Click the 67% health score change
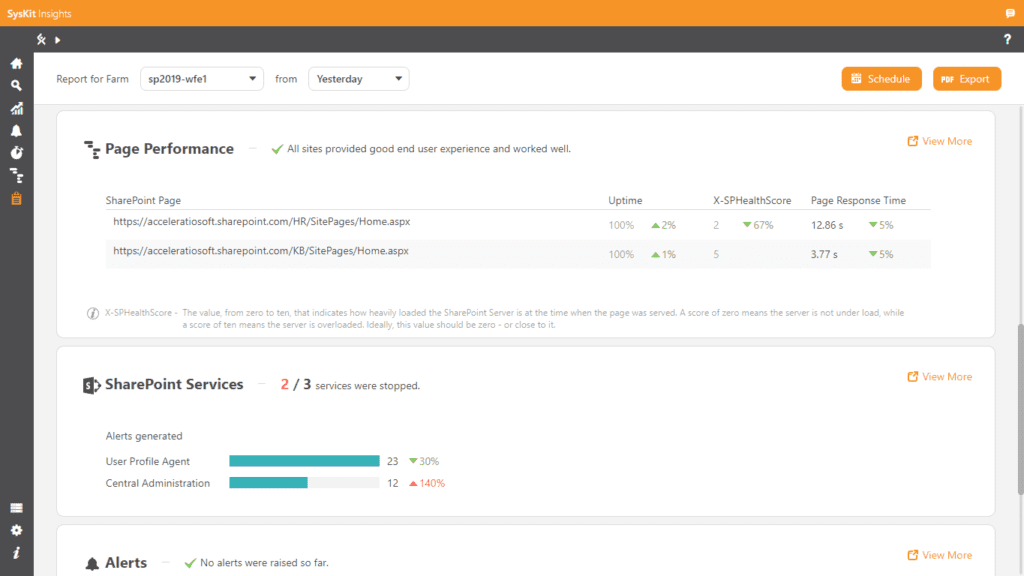The width and height of the screenshot is (1024, 576). tap(758, 225)
